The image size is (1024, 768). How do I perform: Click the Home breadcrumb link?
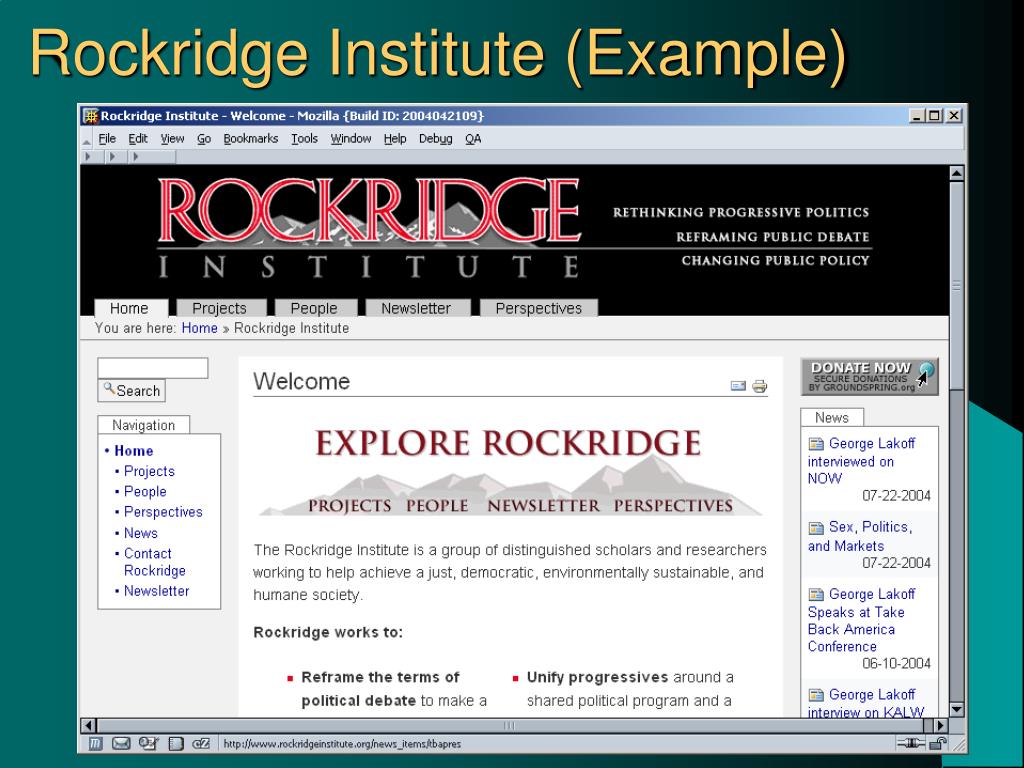[x=199, y=328]
